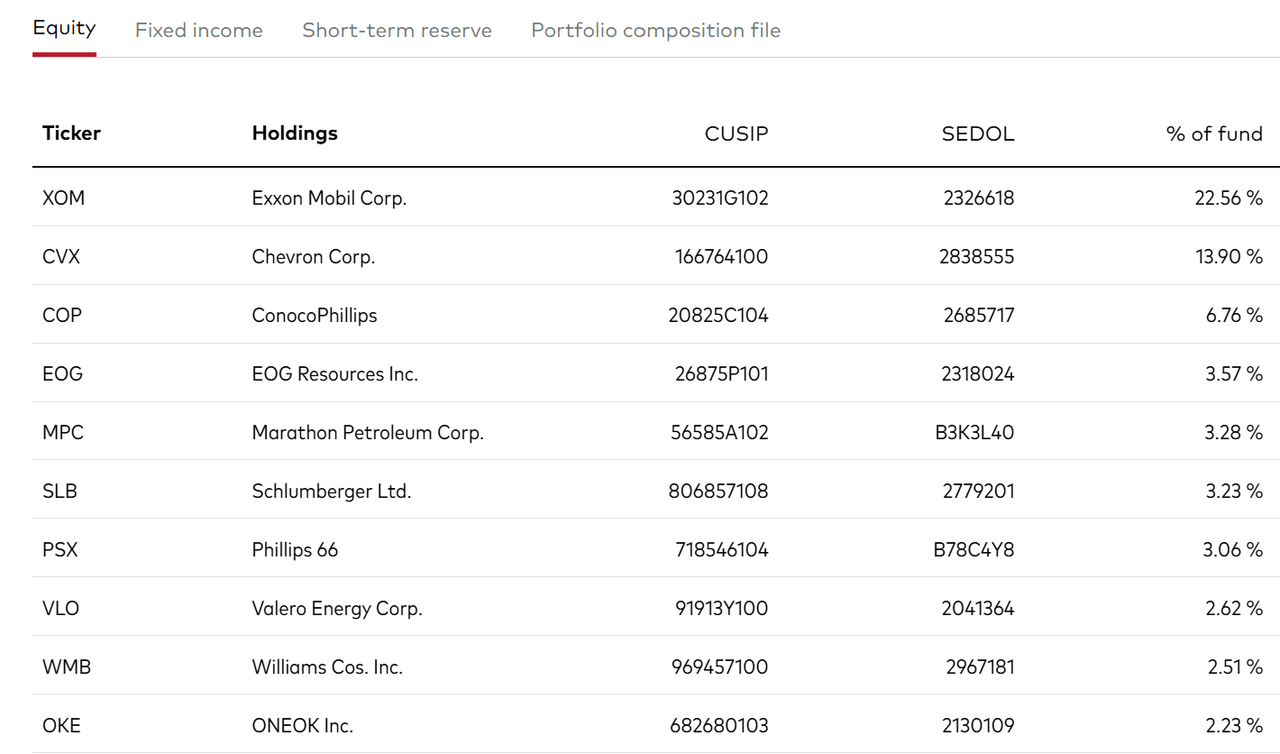Select the SLB ticker cell
1280x754 pixels.
pyautogui.click(x=60, y=491)
